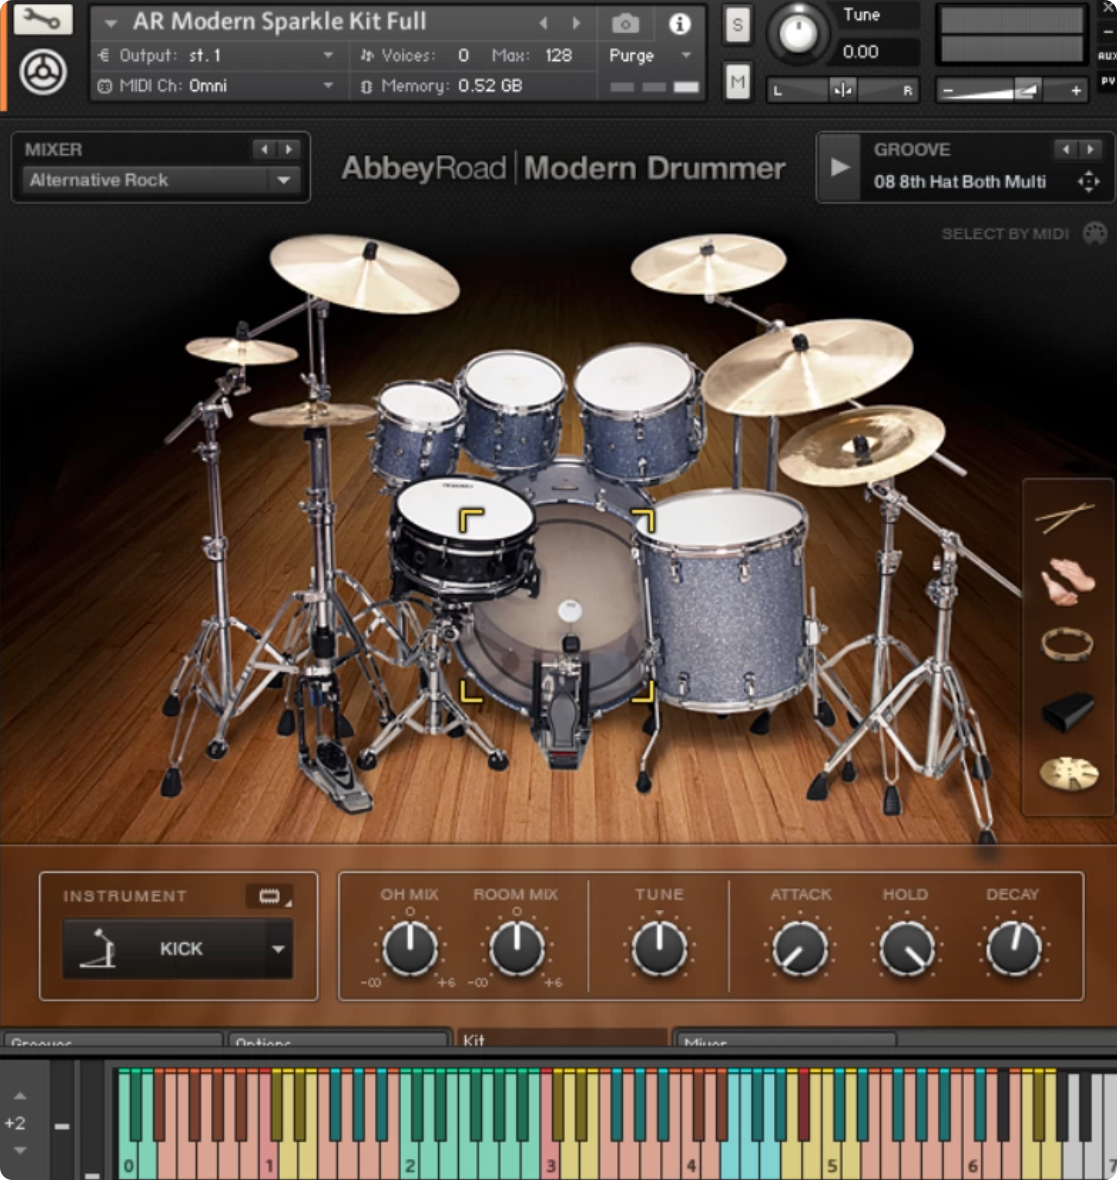Switch to the Options tab
Screen dimensions: 1117x1180
pos(339,1039)
